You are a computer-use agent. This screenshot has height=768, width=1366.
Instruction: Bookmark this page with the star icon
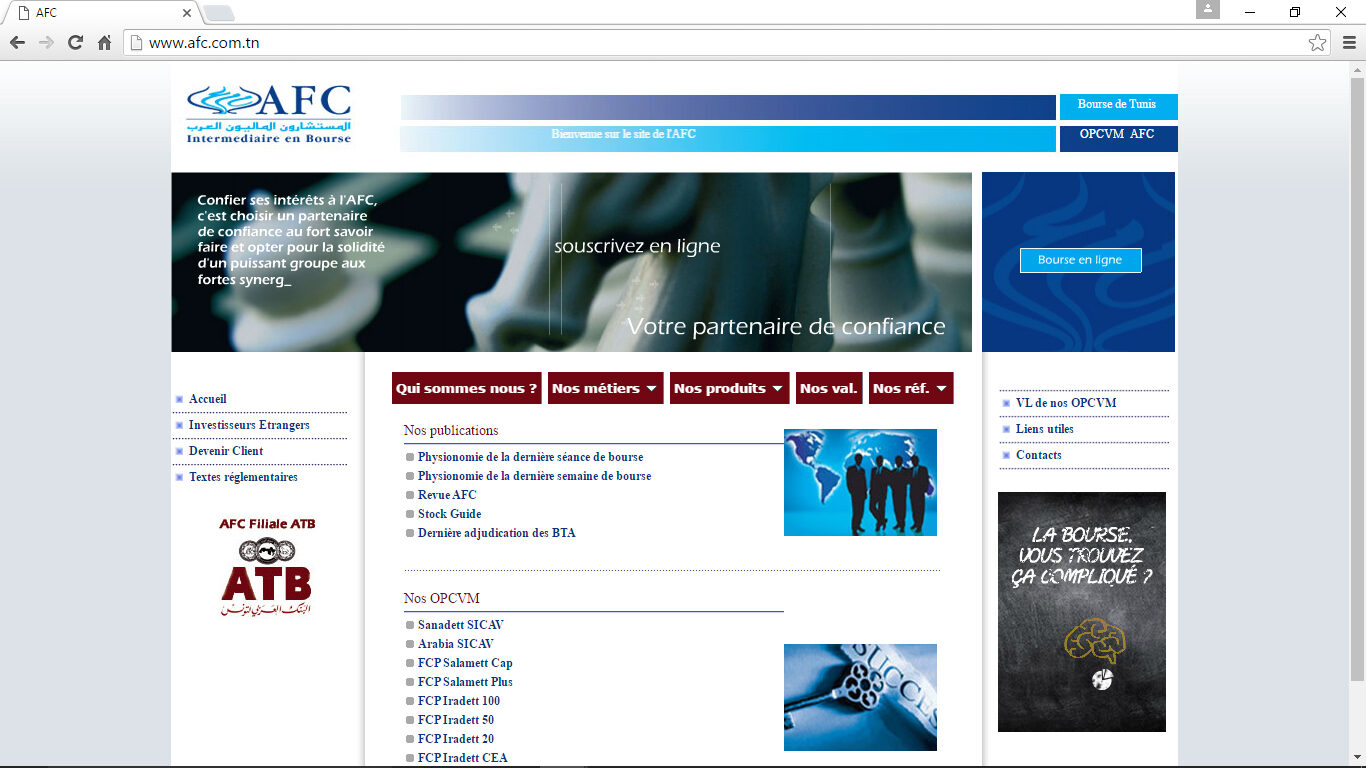coord(1317,43)
